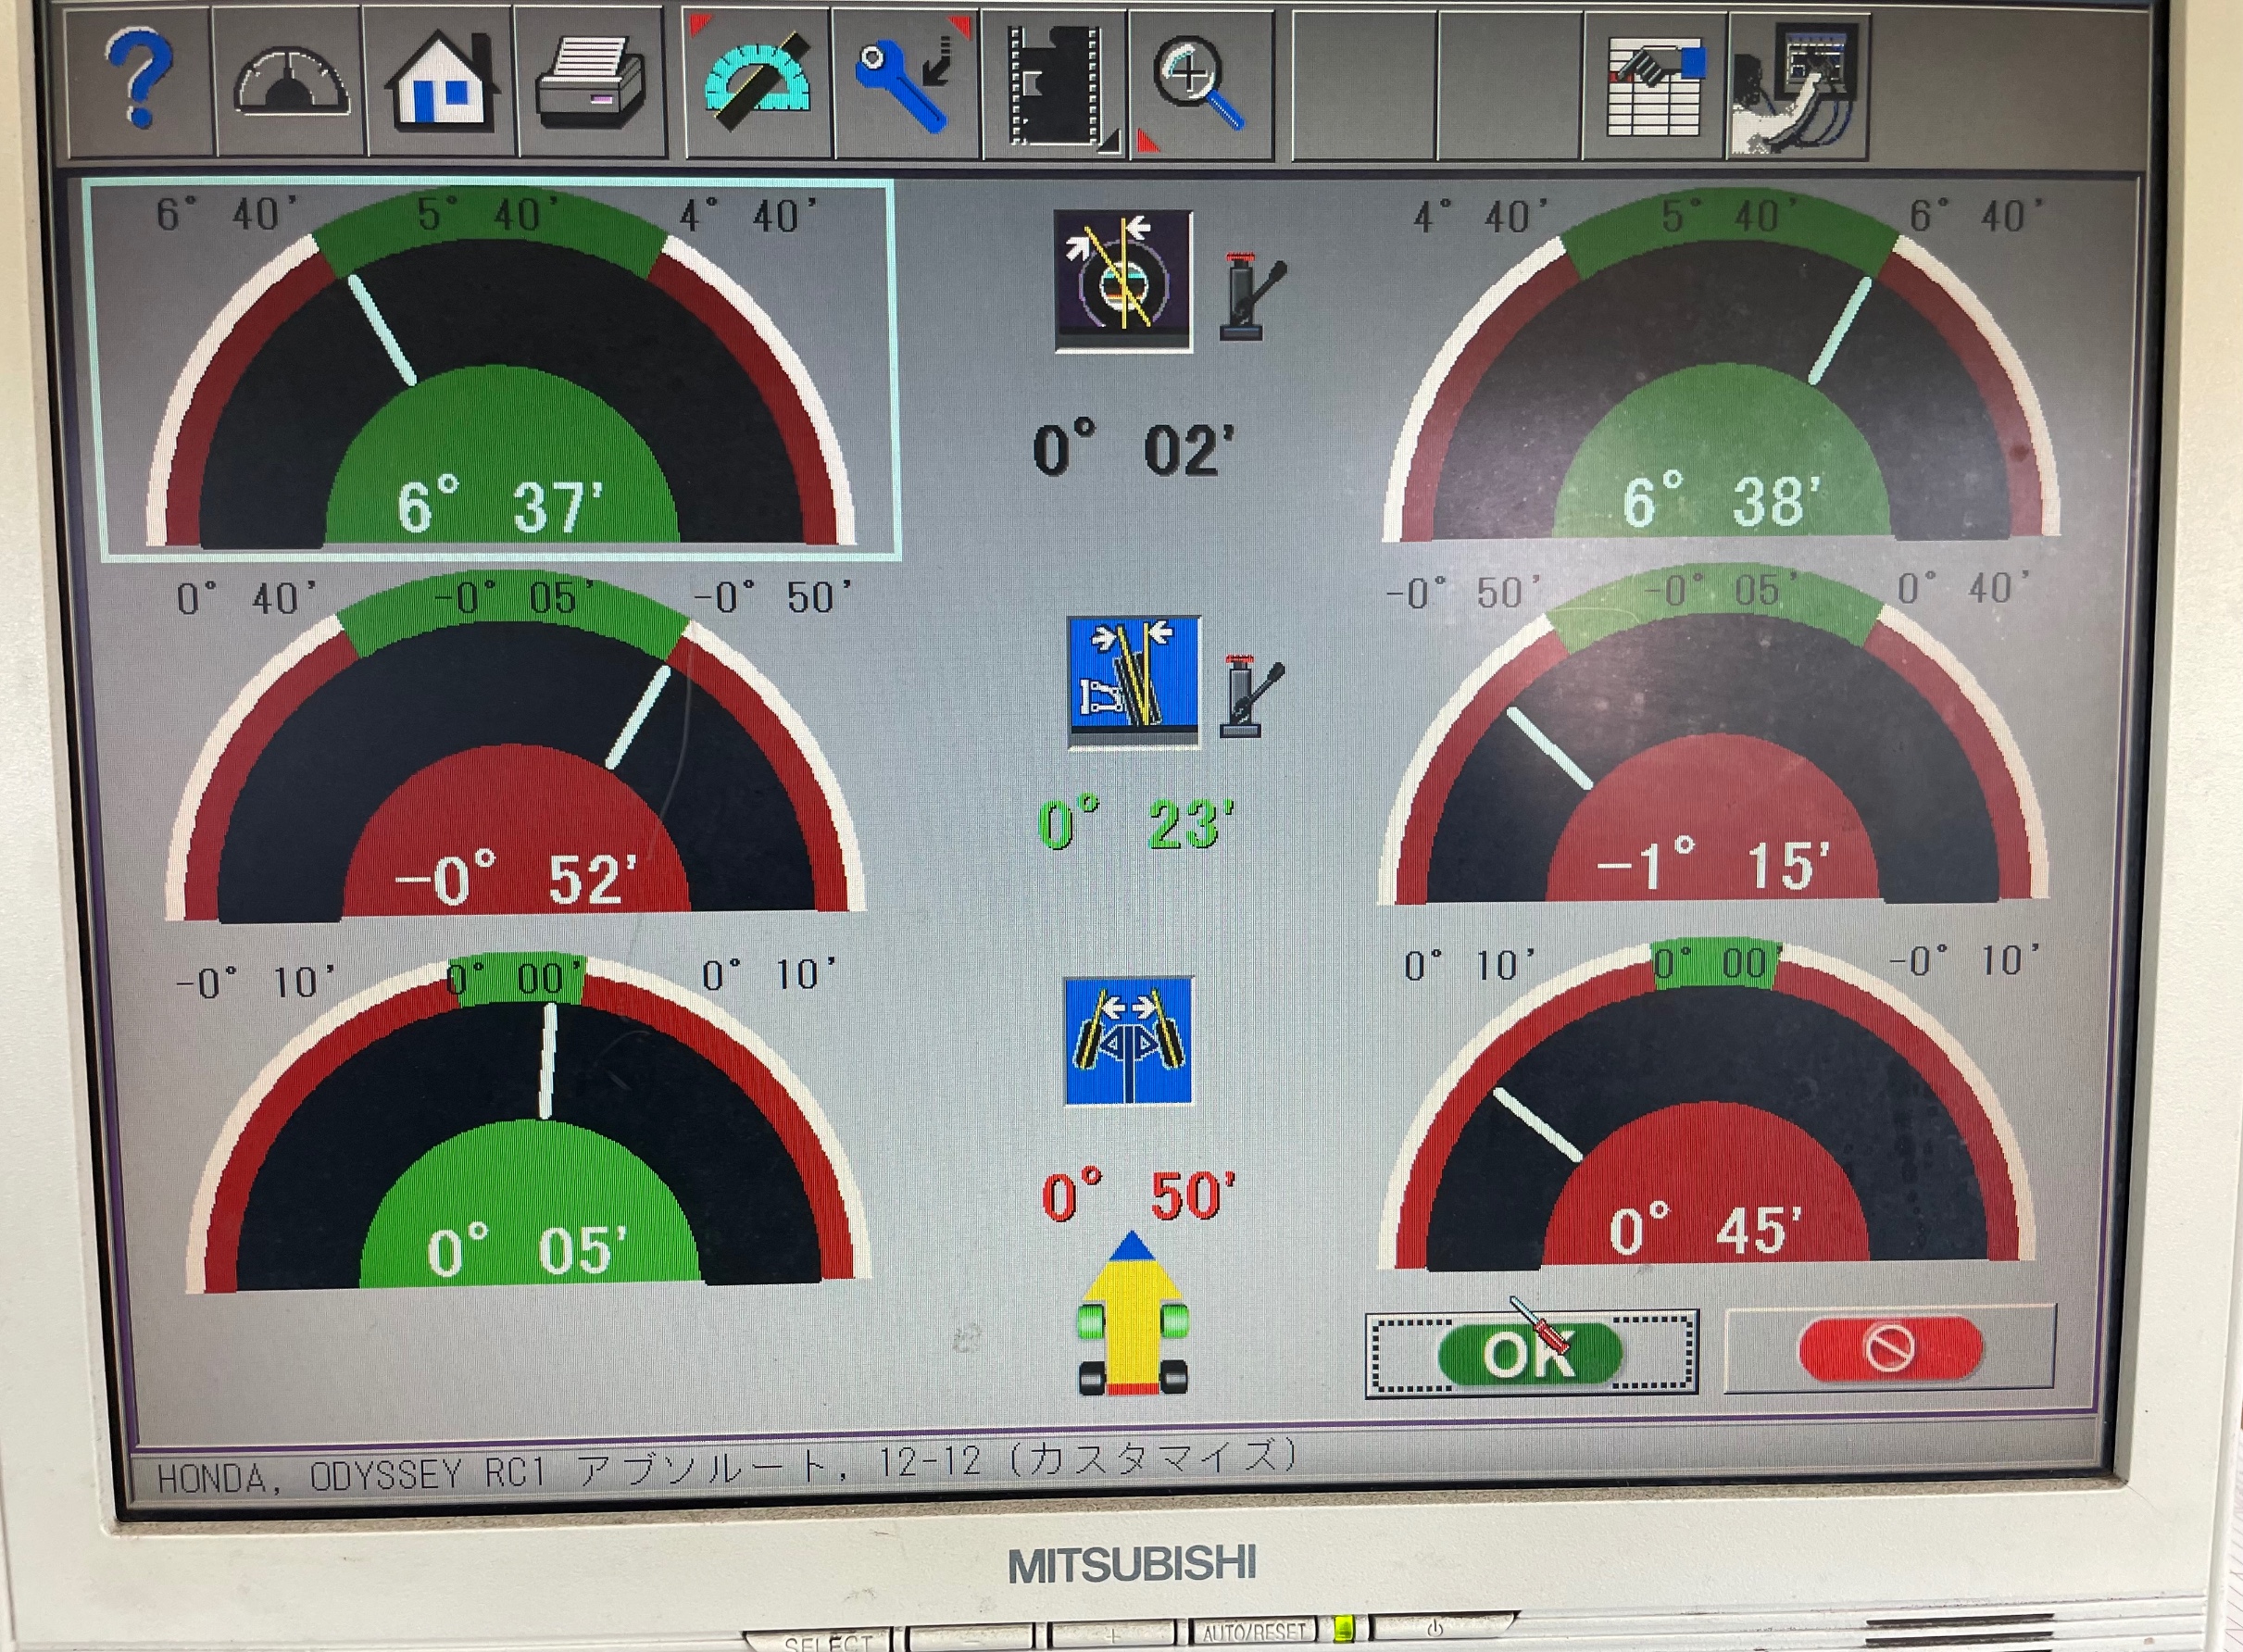2243x1652 pixels.
Task: Click the film strip icon in toolbar
Action: (1057, 86)
